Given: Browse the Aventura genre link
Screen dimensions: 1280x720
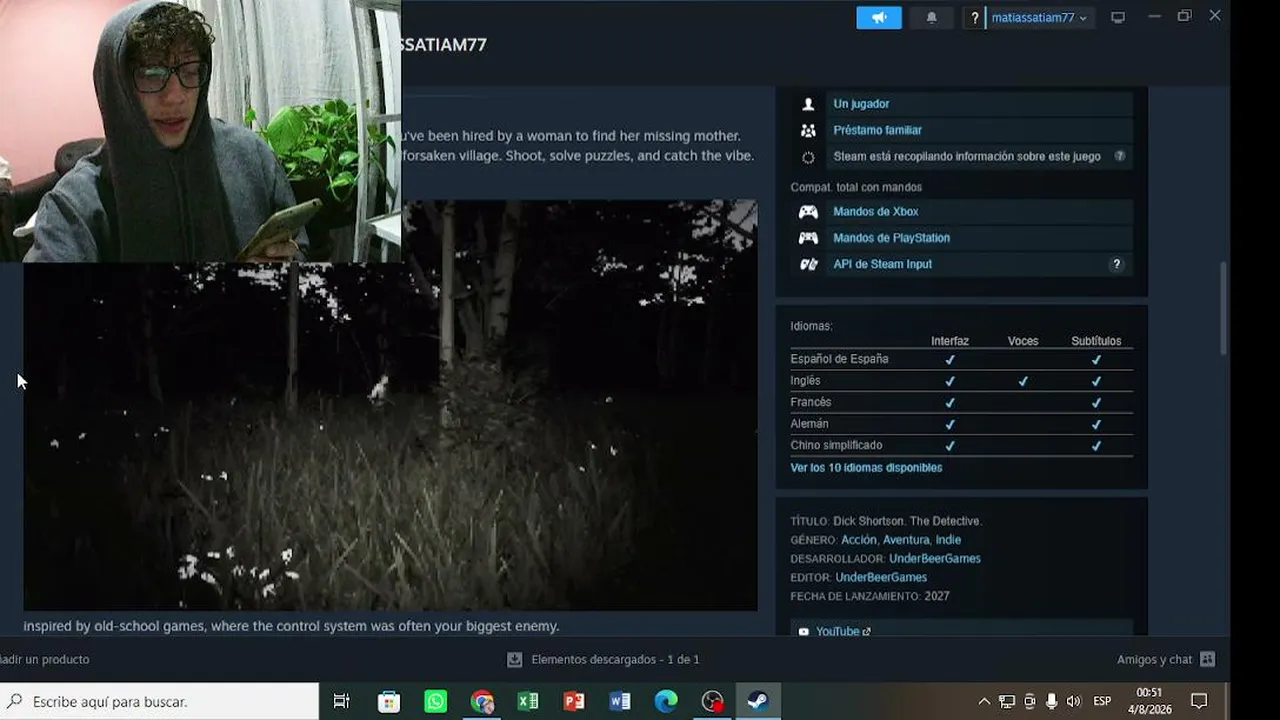Looking at the screenshot, I should tap(906, 540).
